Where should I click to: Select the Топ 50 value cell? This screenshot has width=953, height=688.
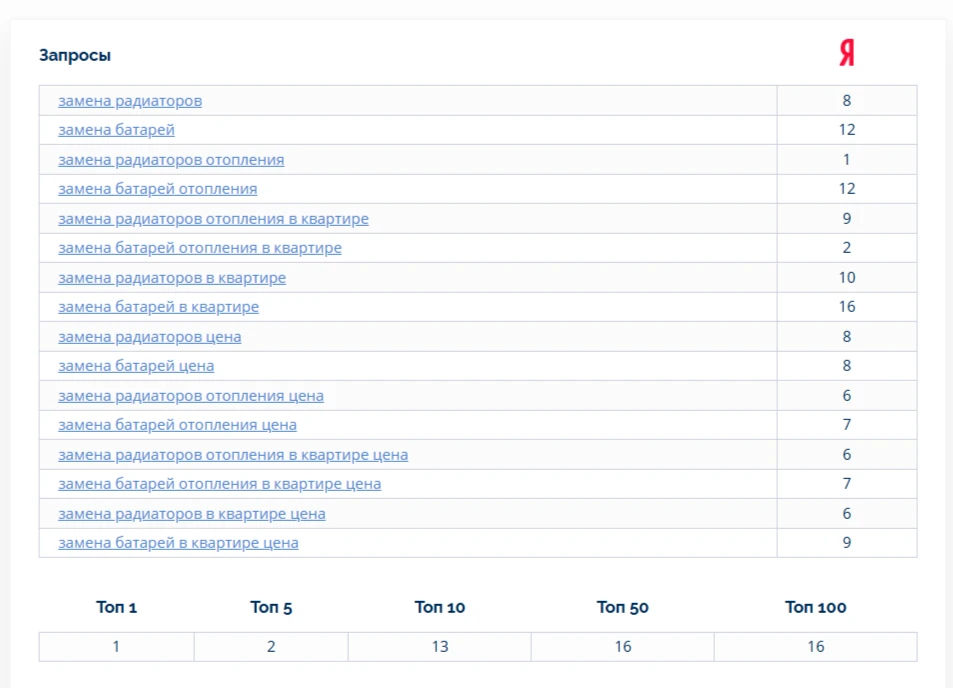click(622, 647)
